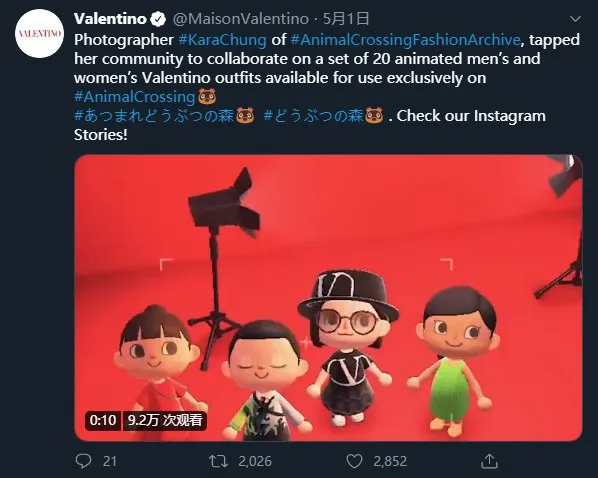Open Valentino profile avatar
Screen dimensions: 598x478
(x=39, y=34)
